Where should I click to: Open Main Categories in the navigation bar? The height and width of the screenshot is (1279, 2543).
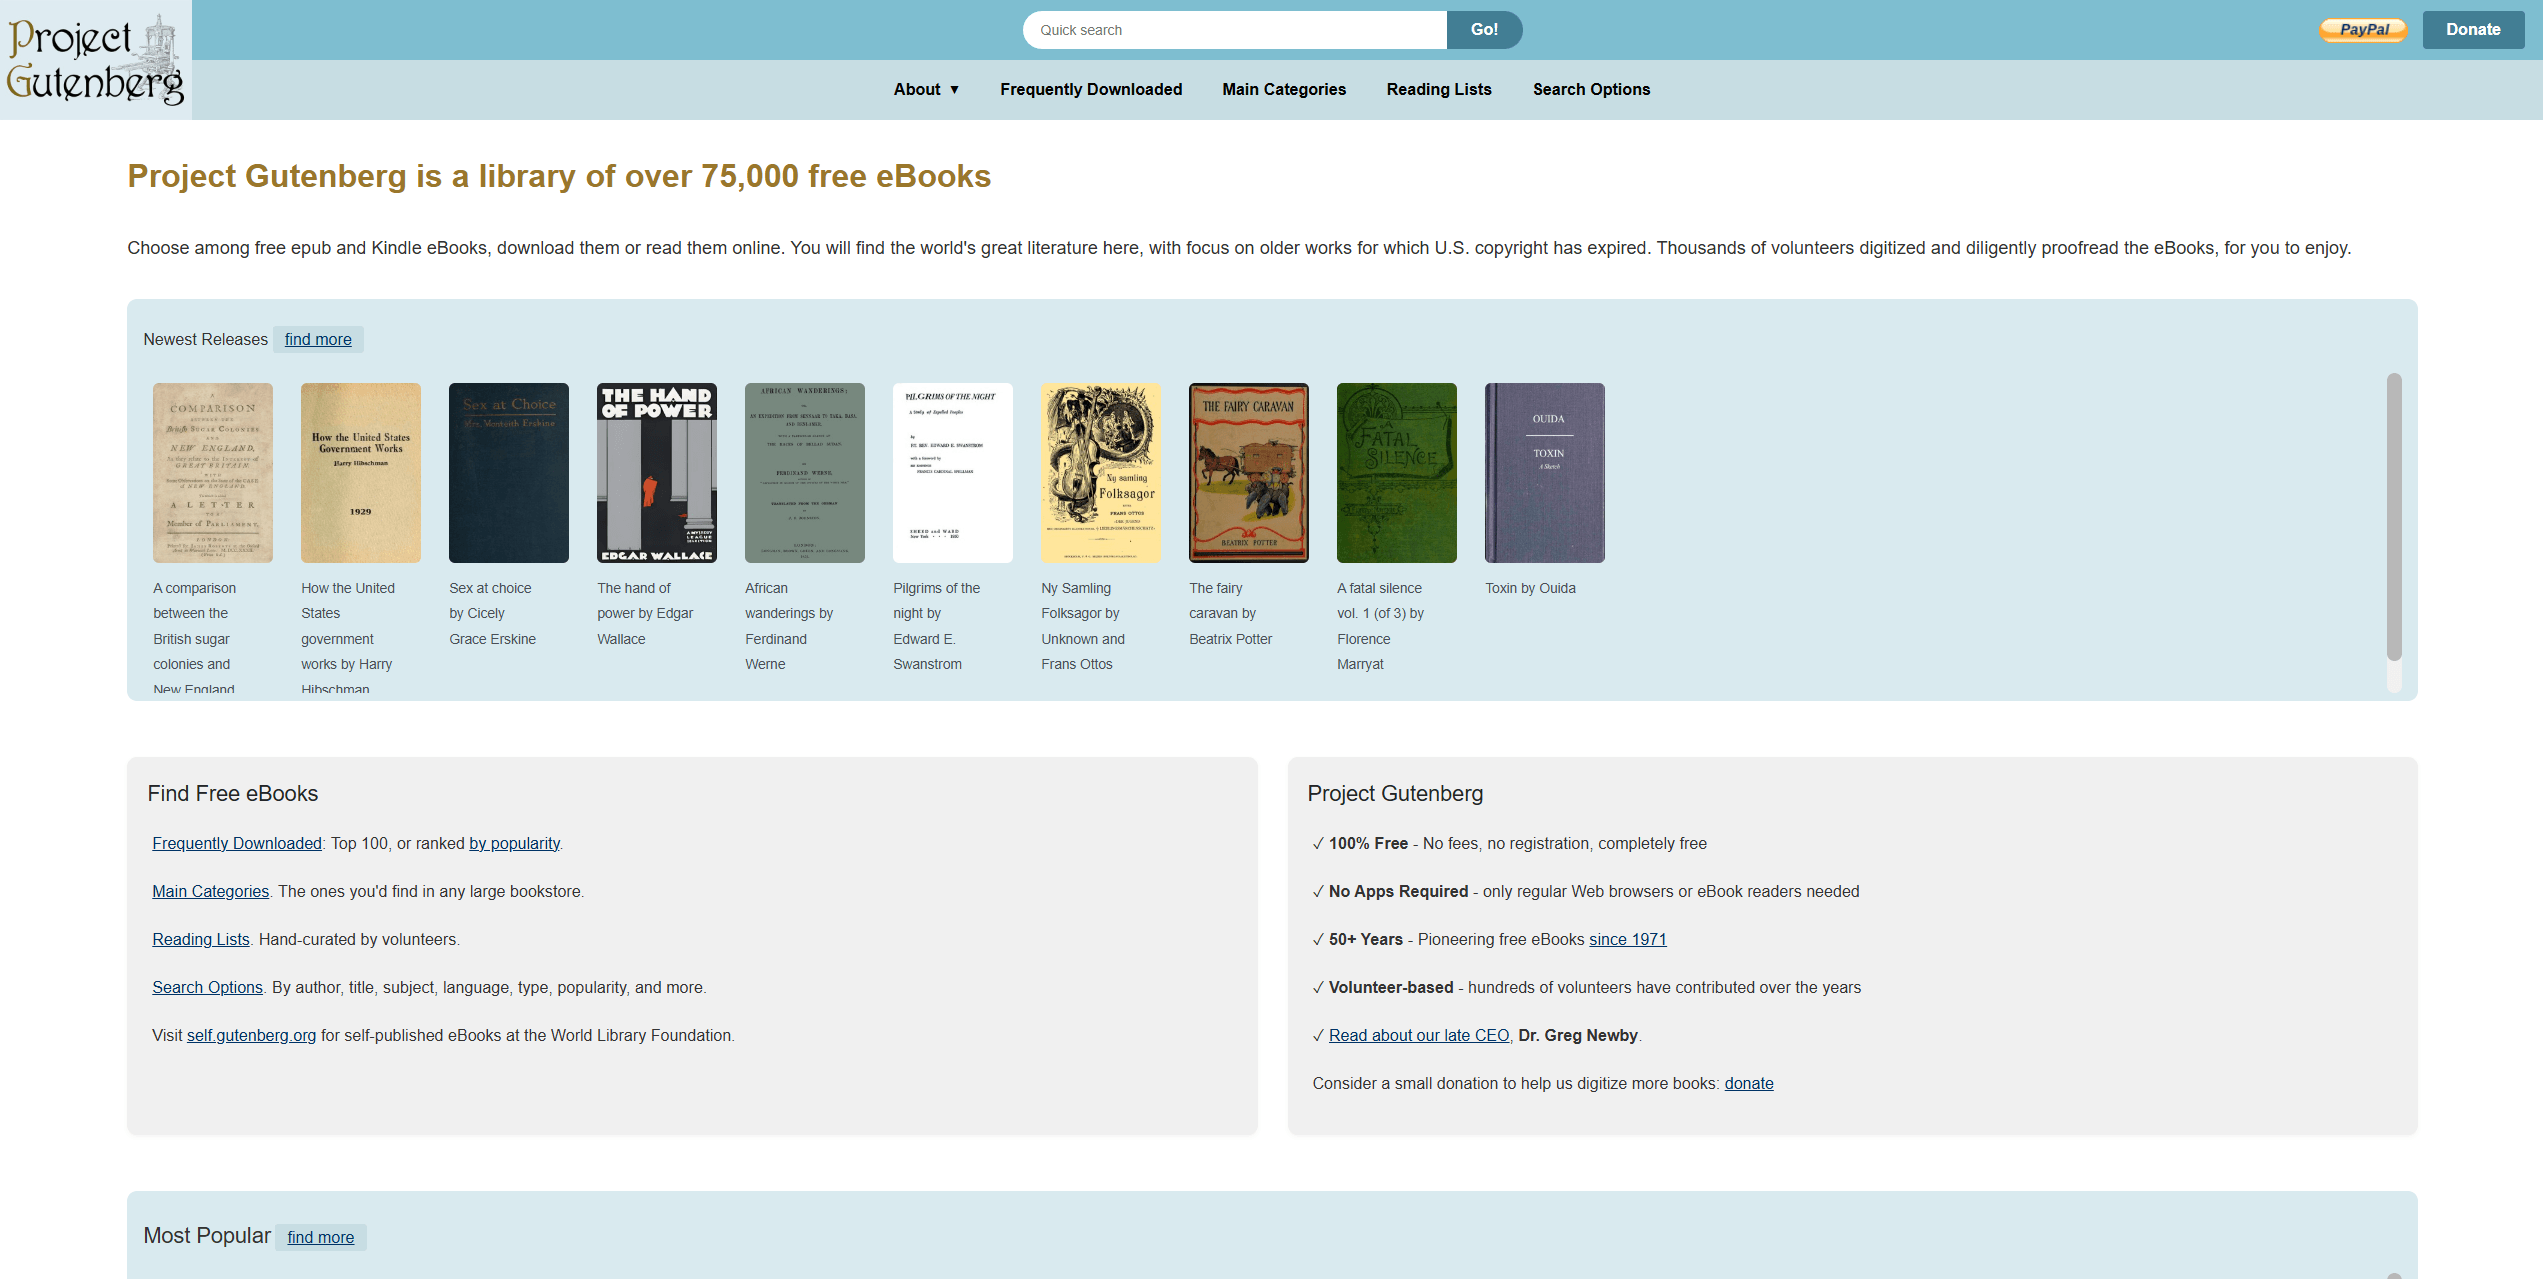click(1283, 89)
